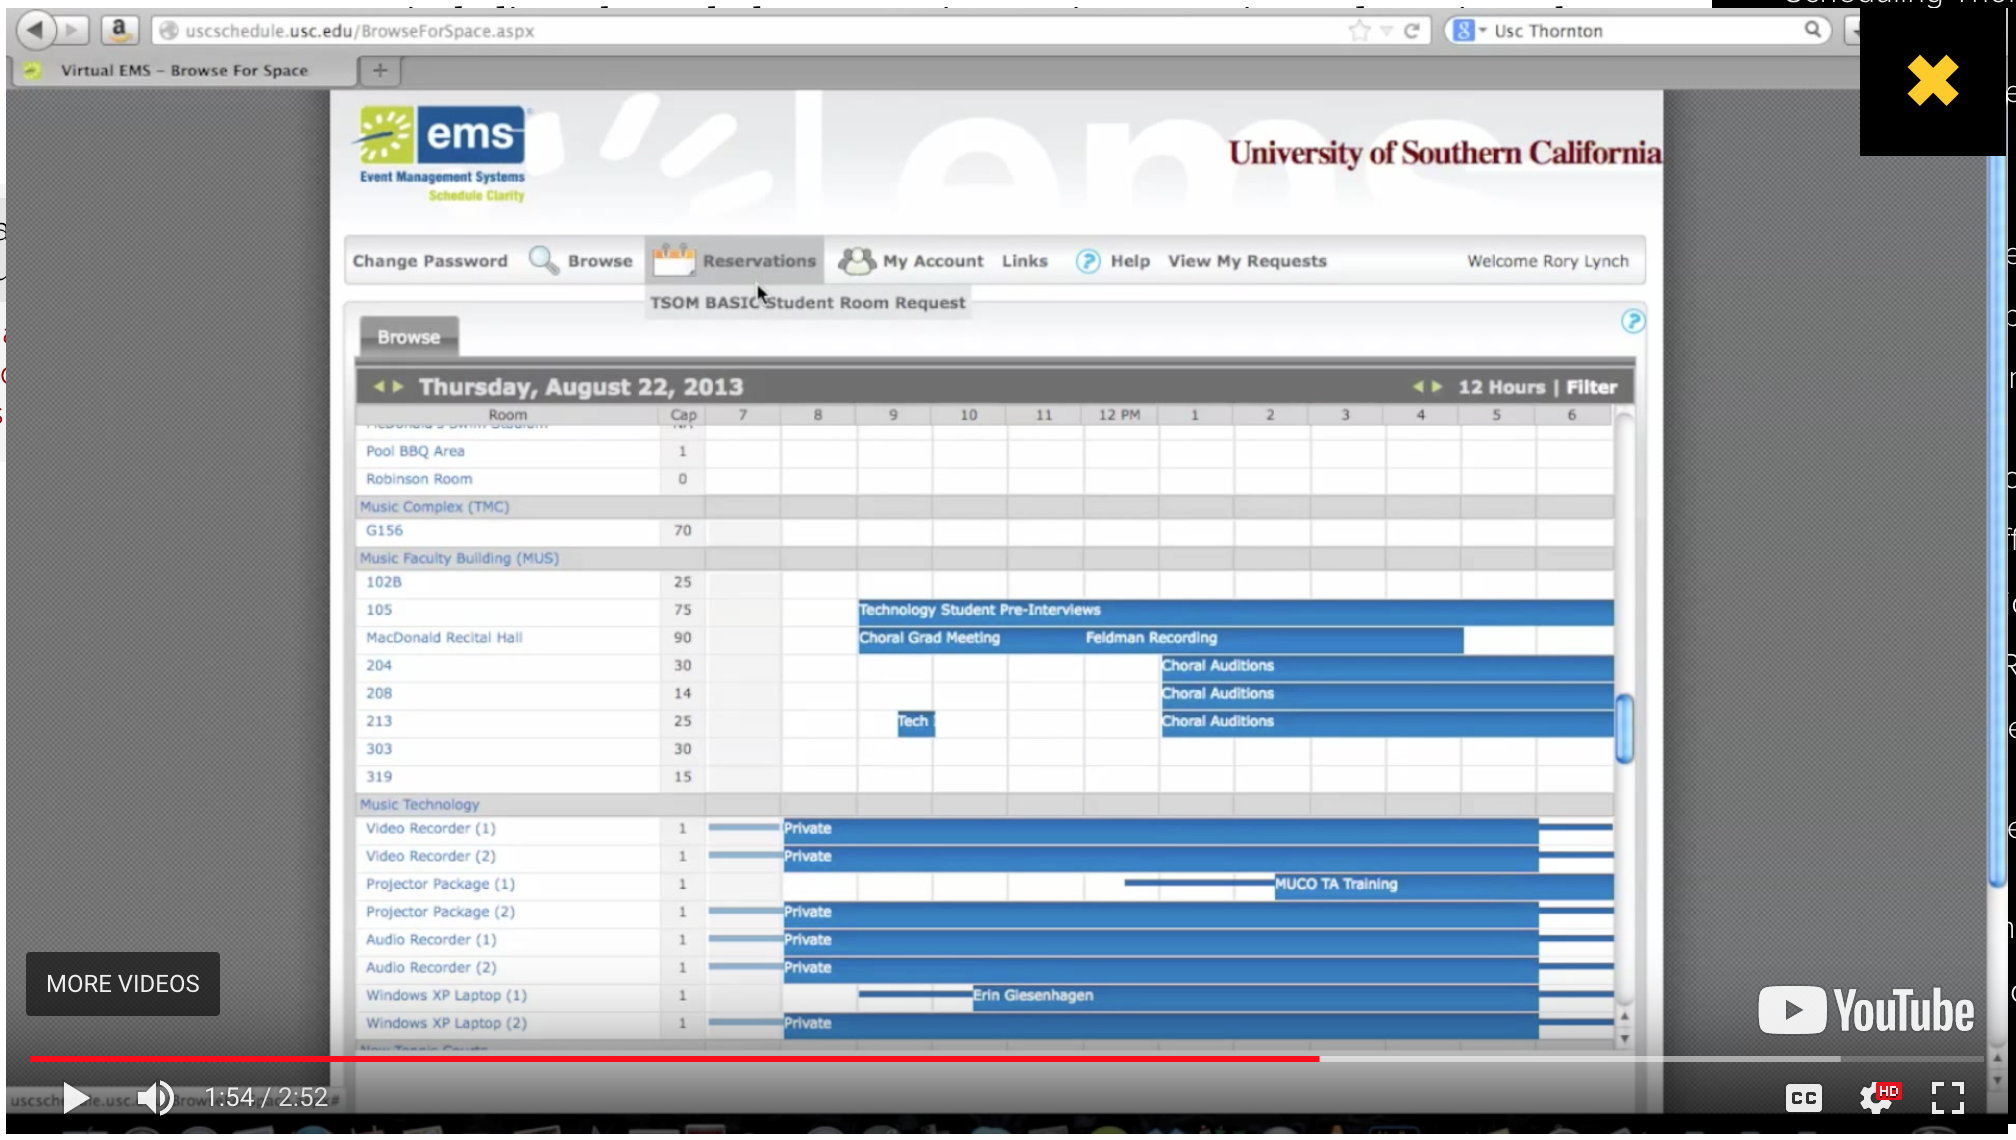Open the Erin Giesenhagen booking
2016x1140 pixels.
coord(1255,996)
